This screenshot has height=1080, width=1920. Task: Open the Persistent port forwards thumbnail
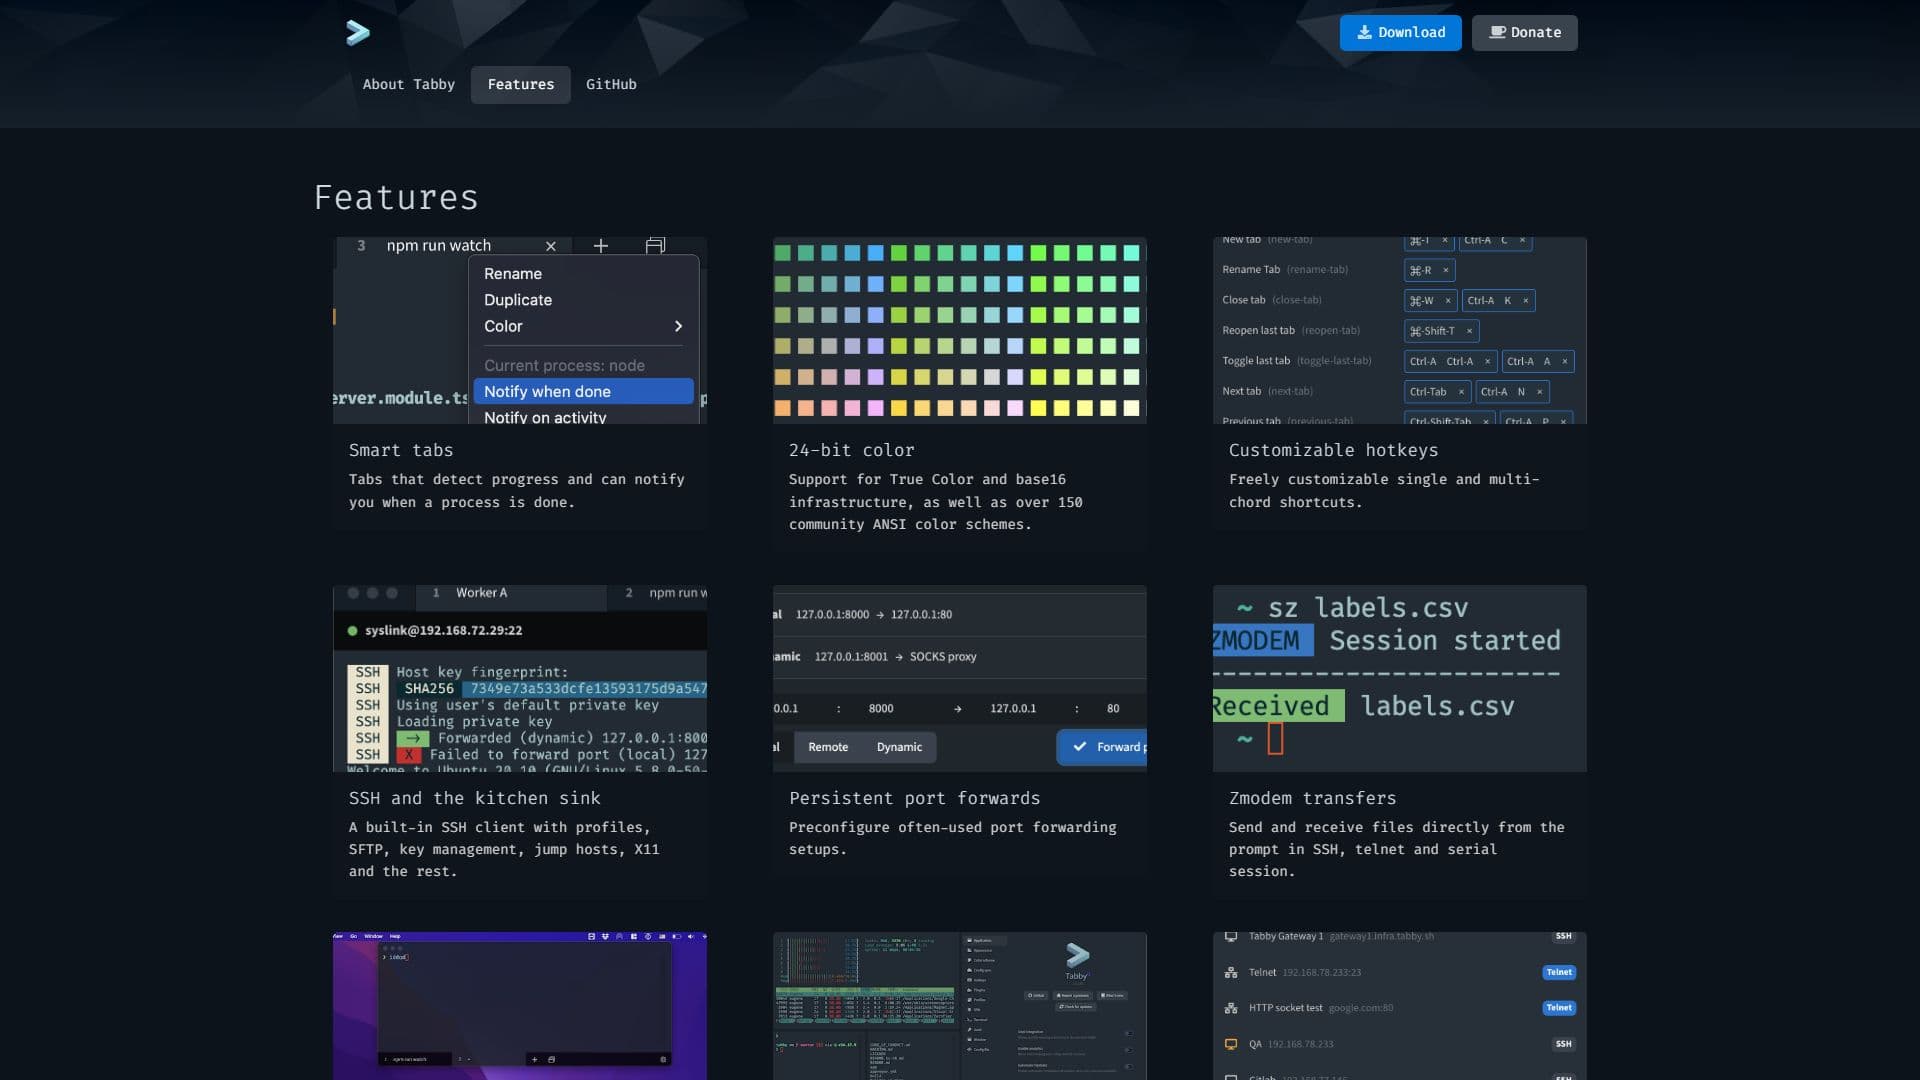960,678
